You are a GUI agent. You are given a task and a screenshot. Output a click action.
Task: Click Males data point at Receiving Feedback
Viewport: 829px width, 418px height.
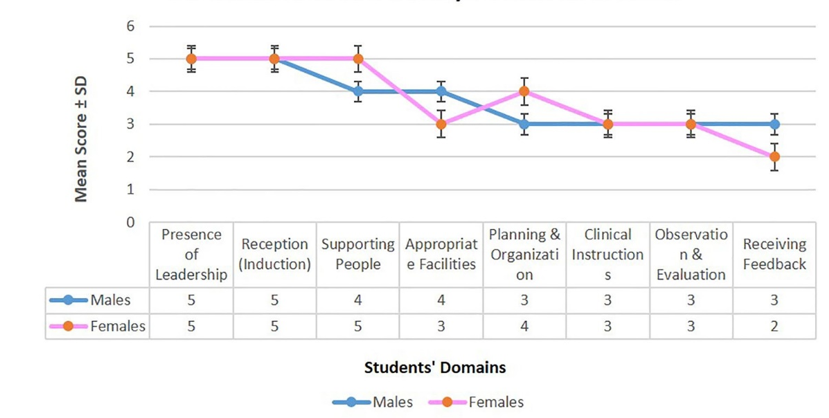click(774, 124)
